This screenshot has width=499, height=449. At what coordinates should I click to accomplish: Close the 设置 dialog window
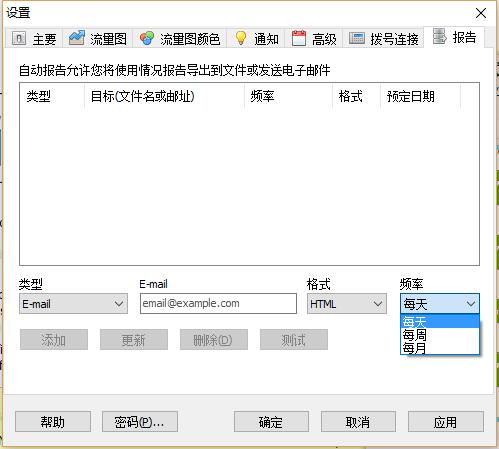click(x=481, y=13)
